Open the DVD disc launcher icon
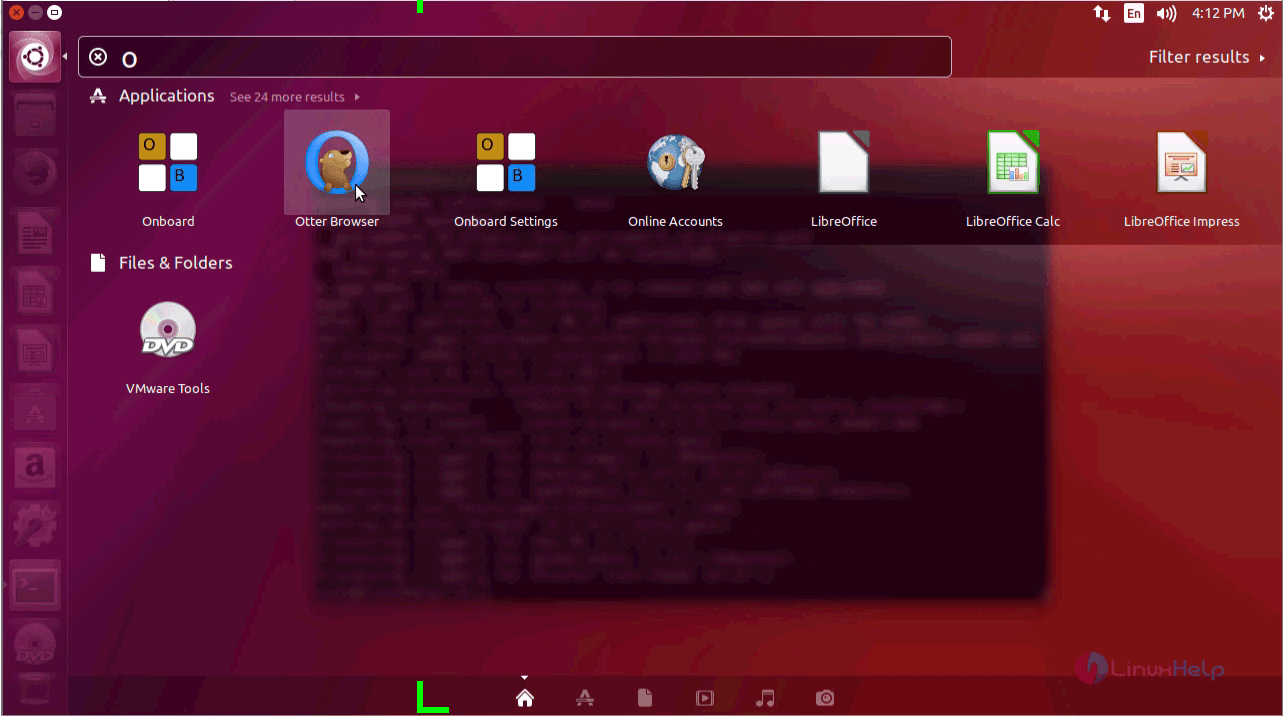Viewport: 1283px width, 716px height. [35, 645]
